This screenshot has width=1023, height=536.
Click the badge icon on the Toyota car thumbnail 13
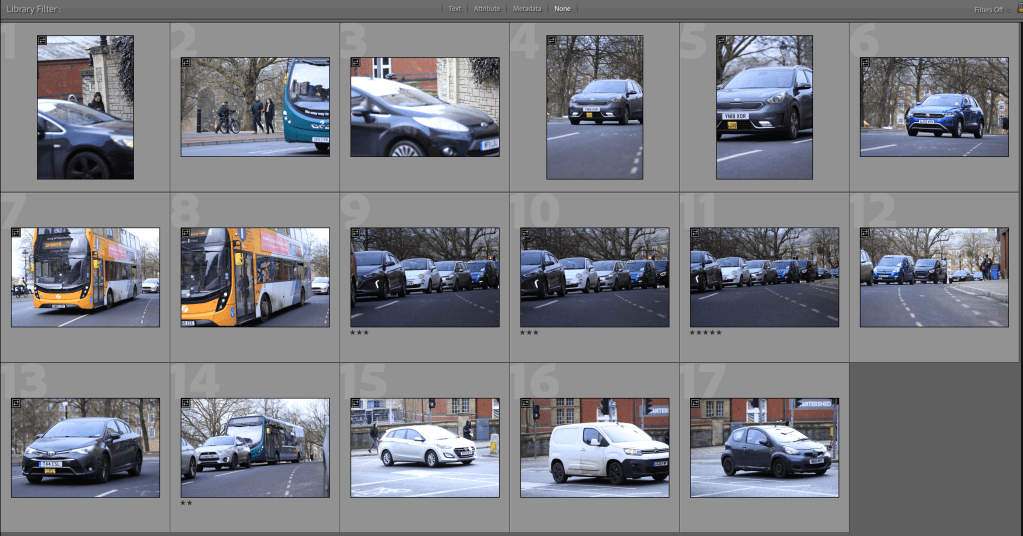click(16, 404)
